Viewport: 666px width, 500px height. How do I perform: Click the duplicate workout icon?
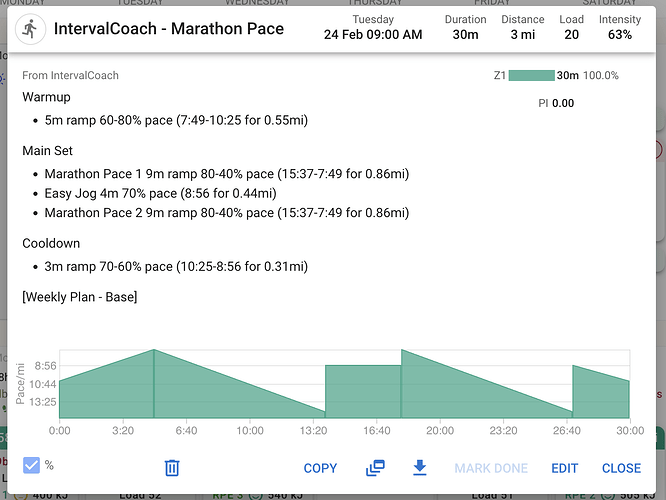coord(375,468)
